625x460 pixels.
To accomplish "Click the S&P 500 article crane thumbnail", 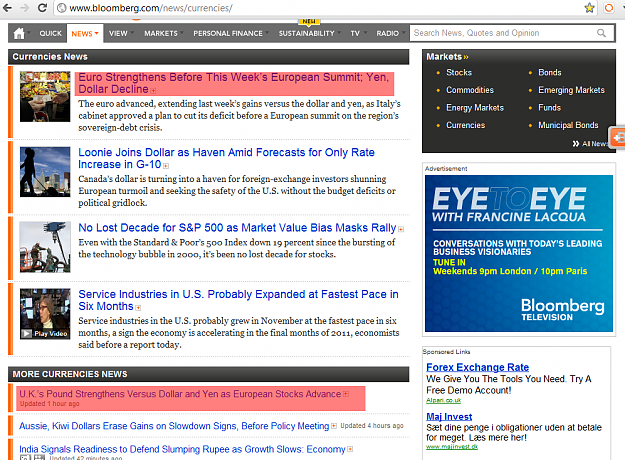I will click(x=45, y=247).
